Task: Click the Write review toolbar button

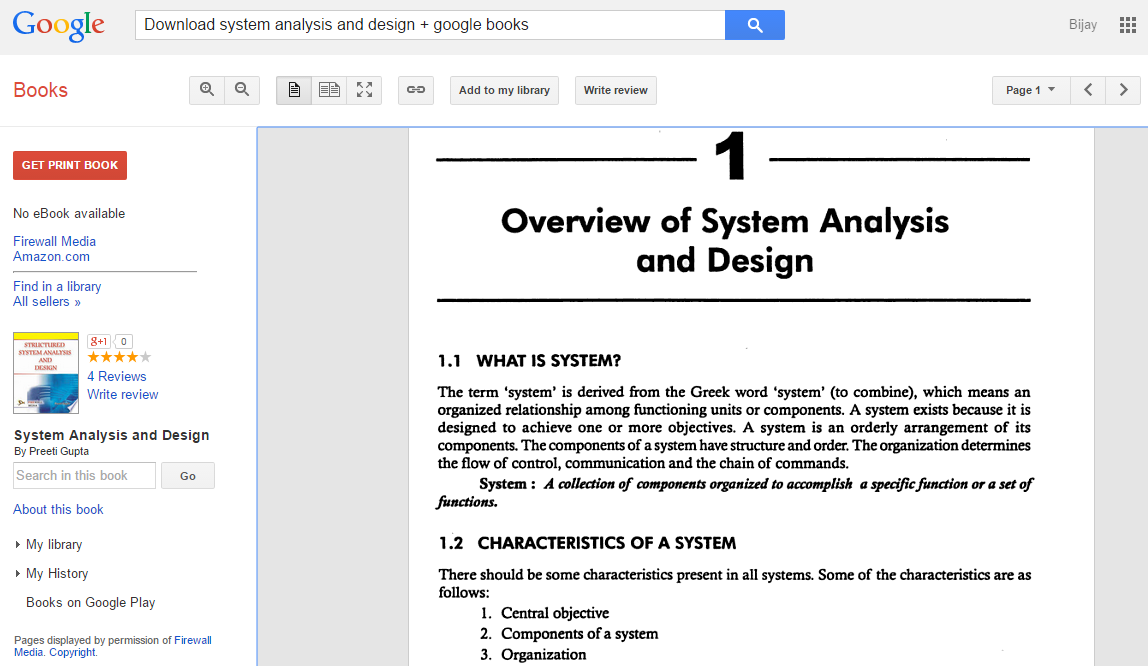Action: pos(616,90)
